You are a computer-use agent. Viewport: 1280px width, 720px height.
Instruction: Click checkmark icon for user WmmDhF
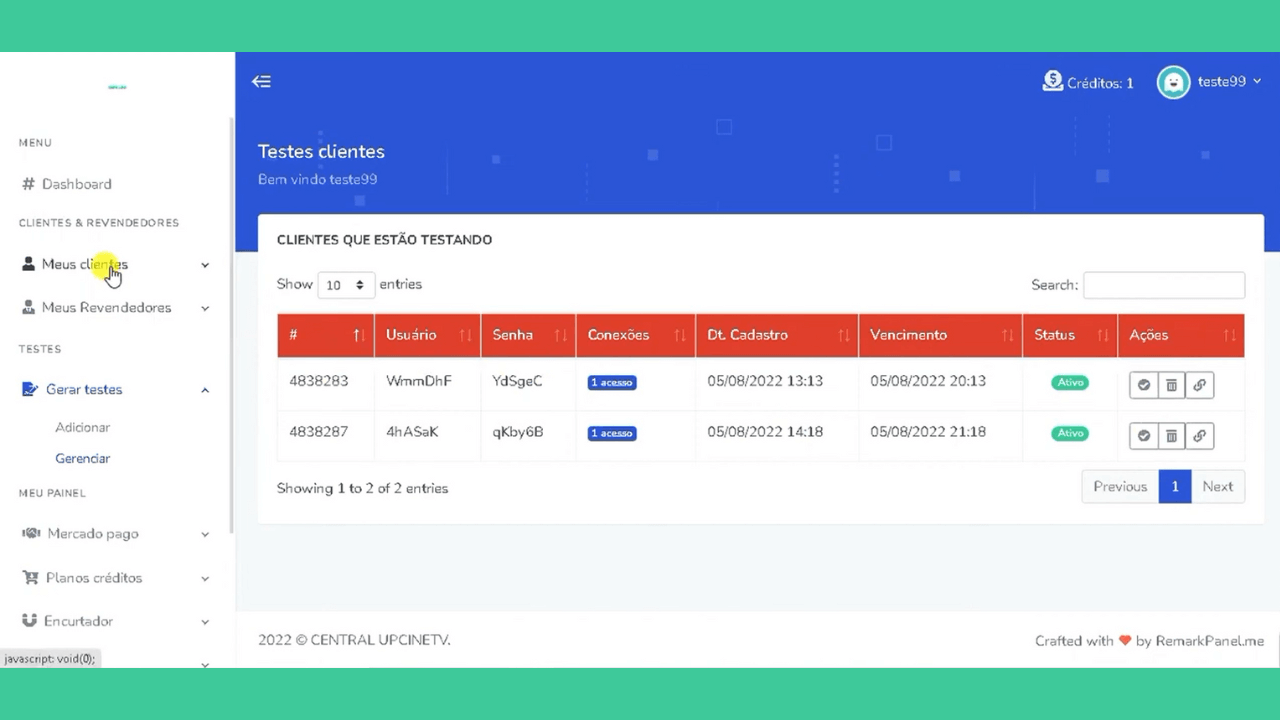pyautogui.click(x=1143, y=385)
